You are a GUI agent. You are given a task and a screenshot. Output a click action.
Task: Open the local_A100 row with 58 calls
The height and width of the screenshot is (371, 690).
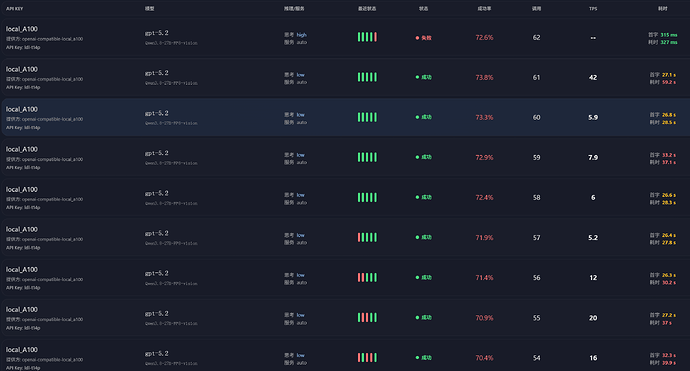click(x=345, y=198)
